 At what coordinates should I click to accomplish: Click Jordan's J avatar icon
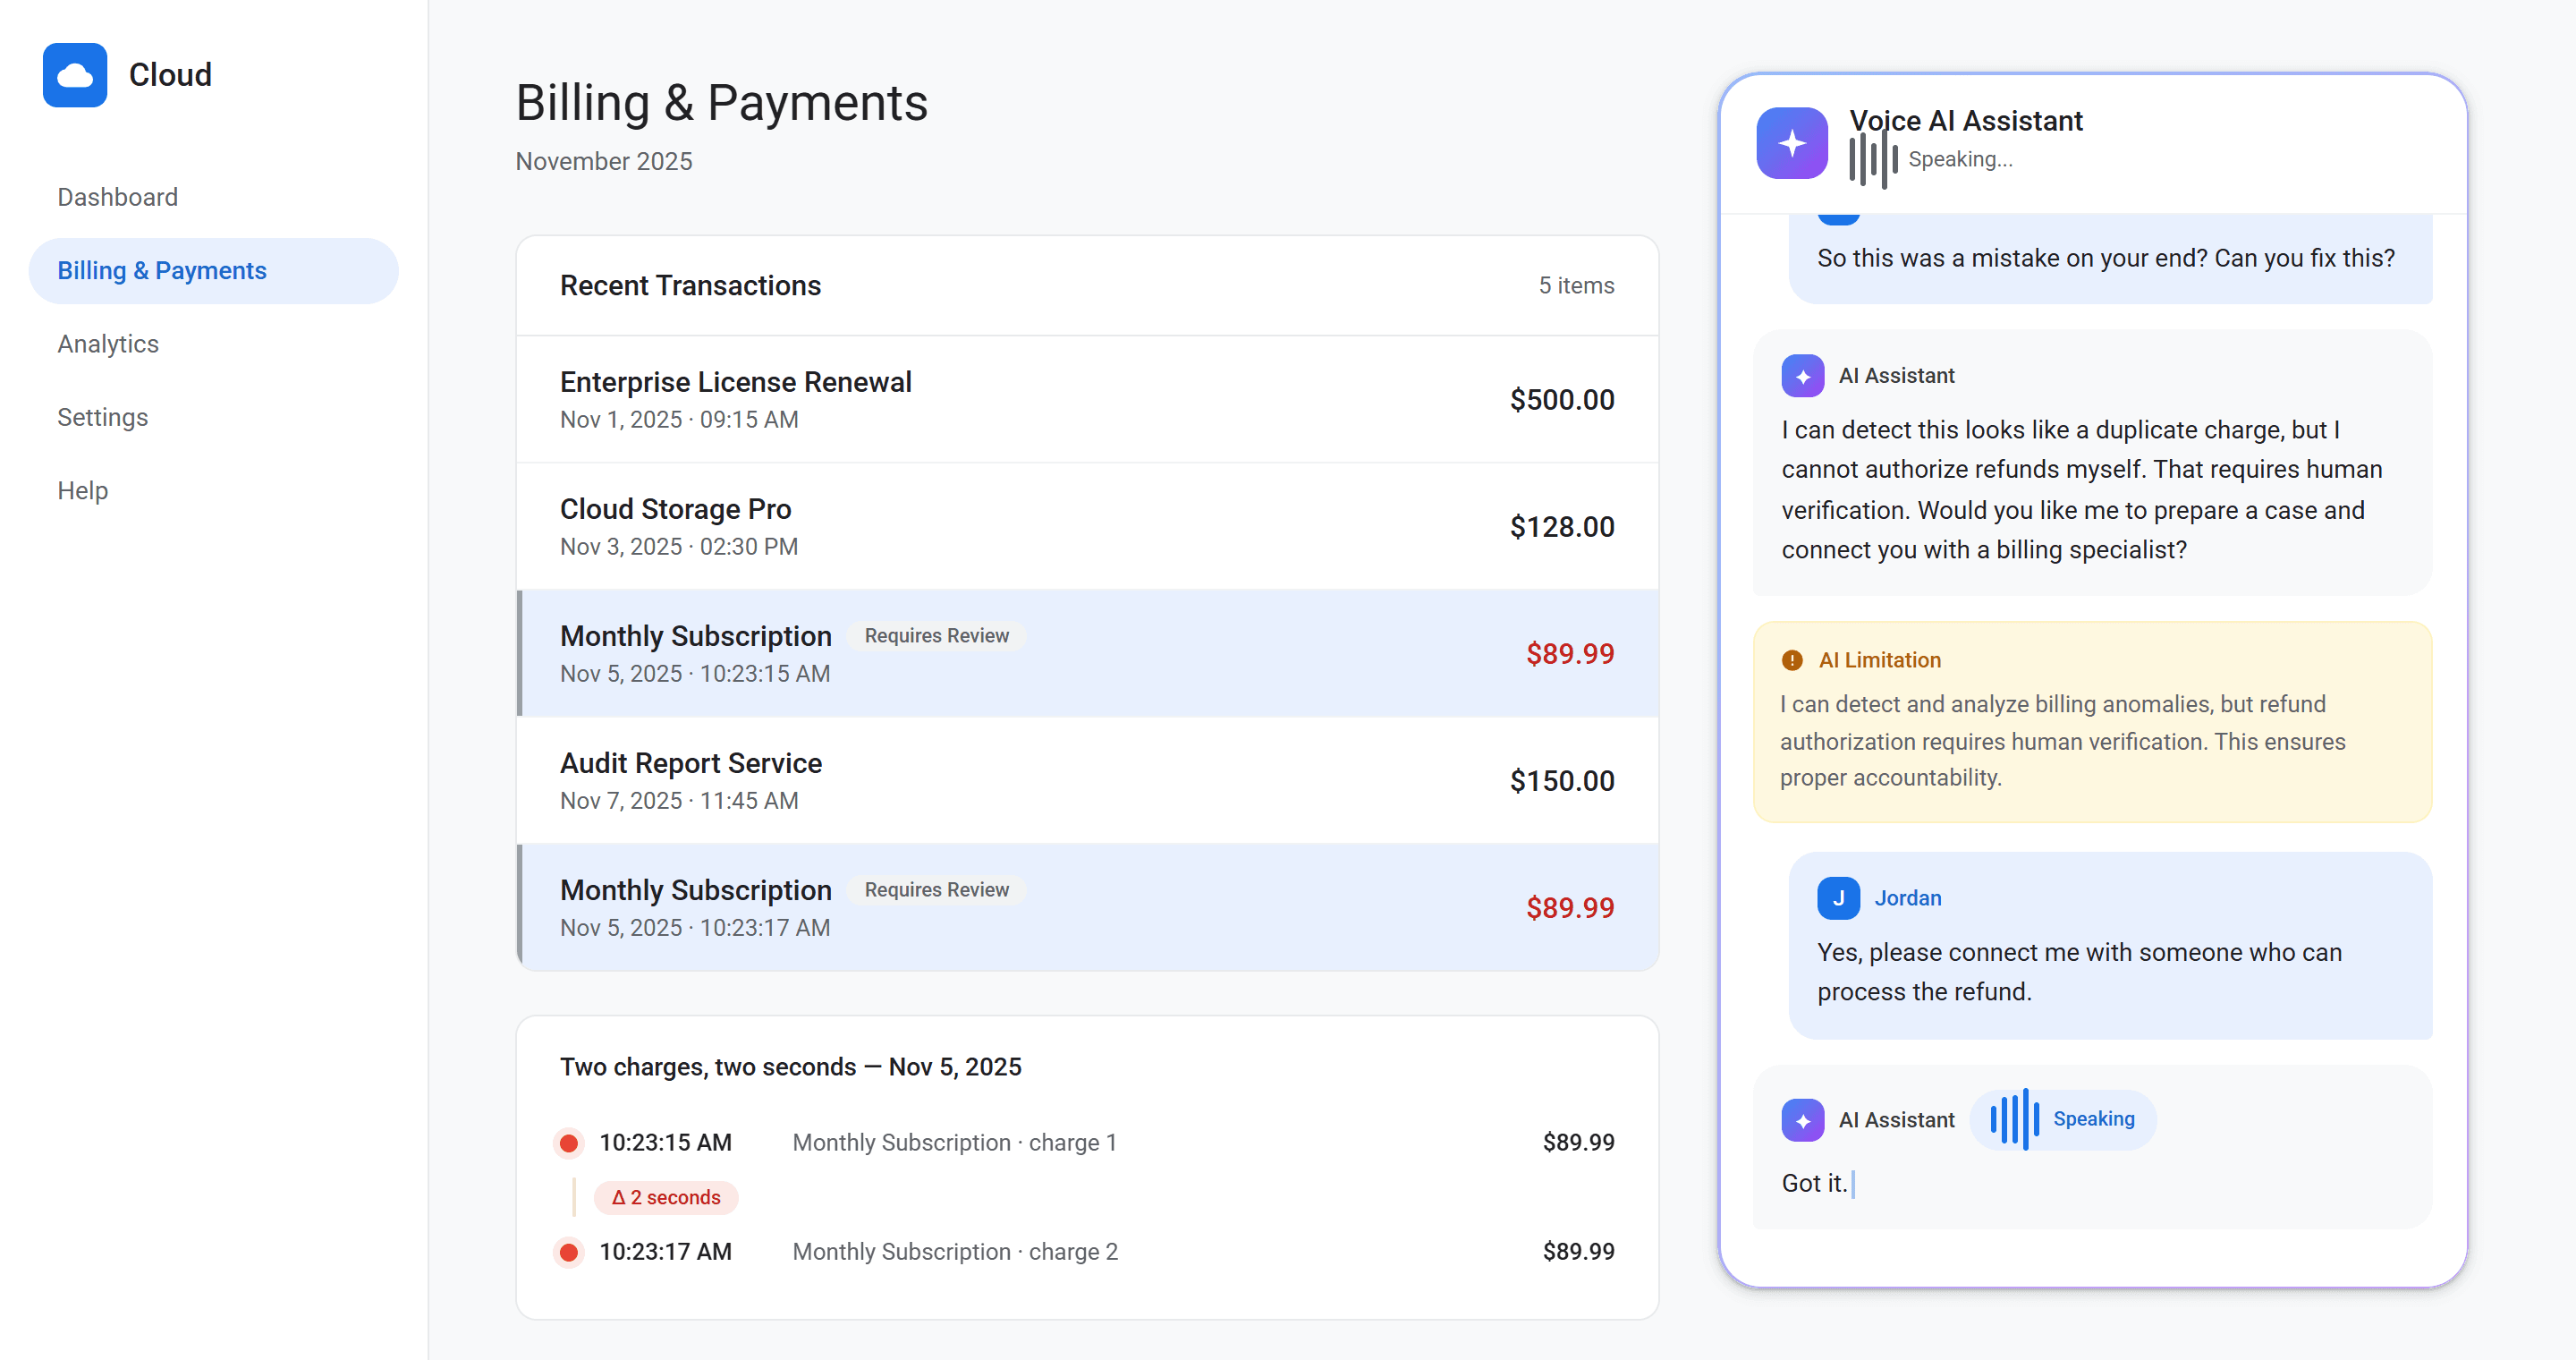pyautogui.click(x=1838, y=898)
